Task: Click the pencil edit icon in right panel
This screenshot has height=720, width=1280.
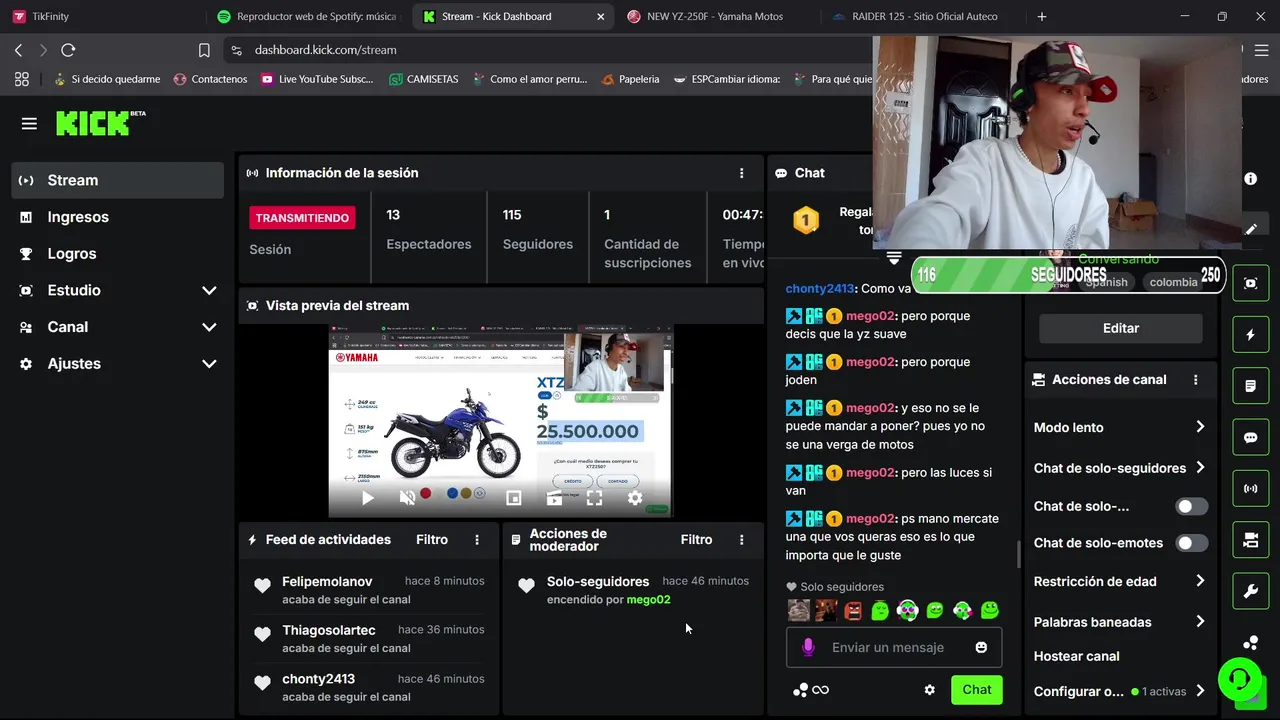Action: pos(1251,229)
